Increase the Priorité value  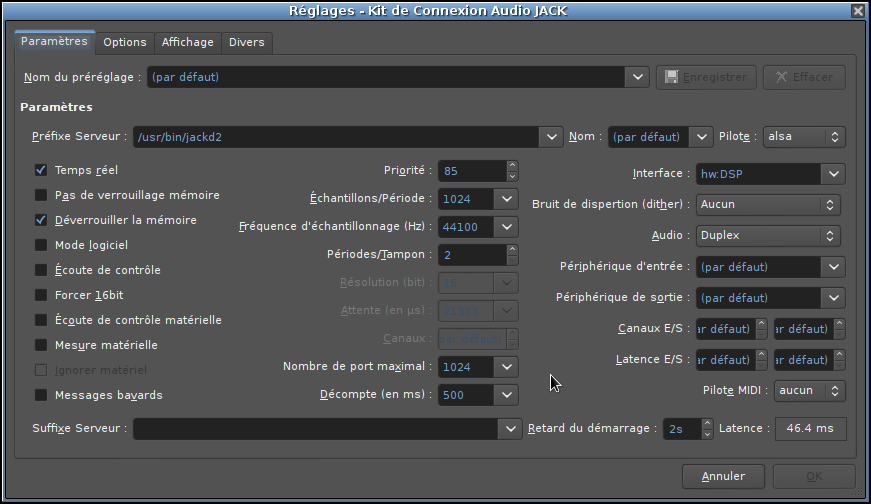point(512,166)
